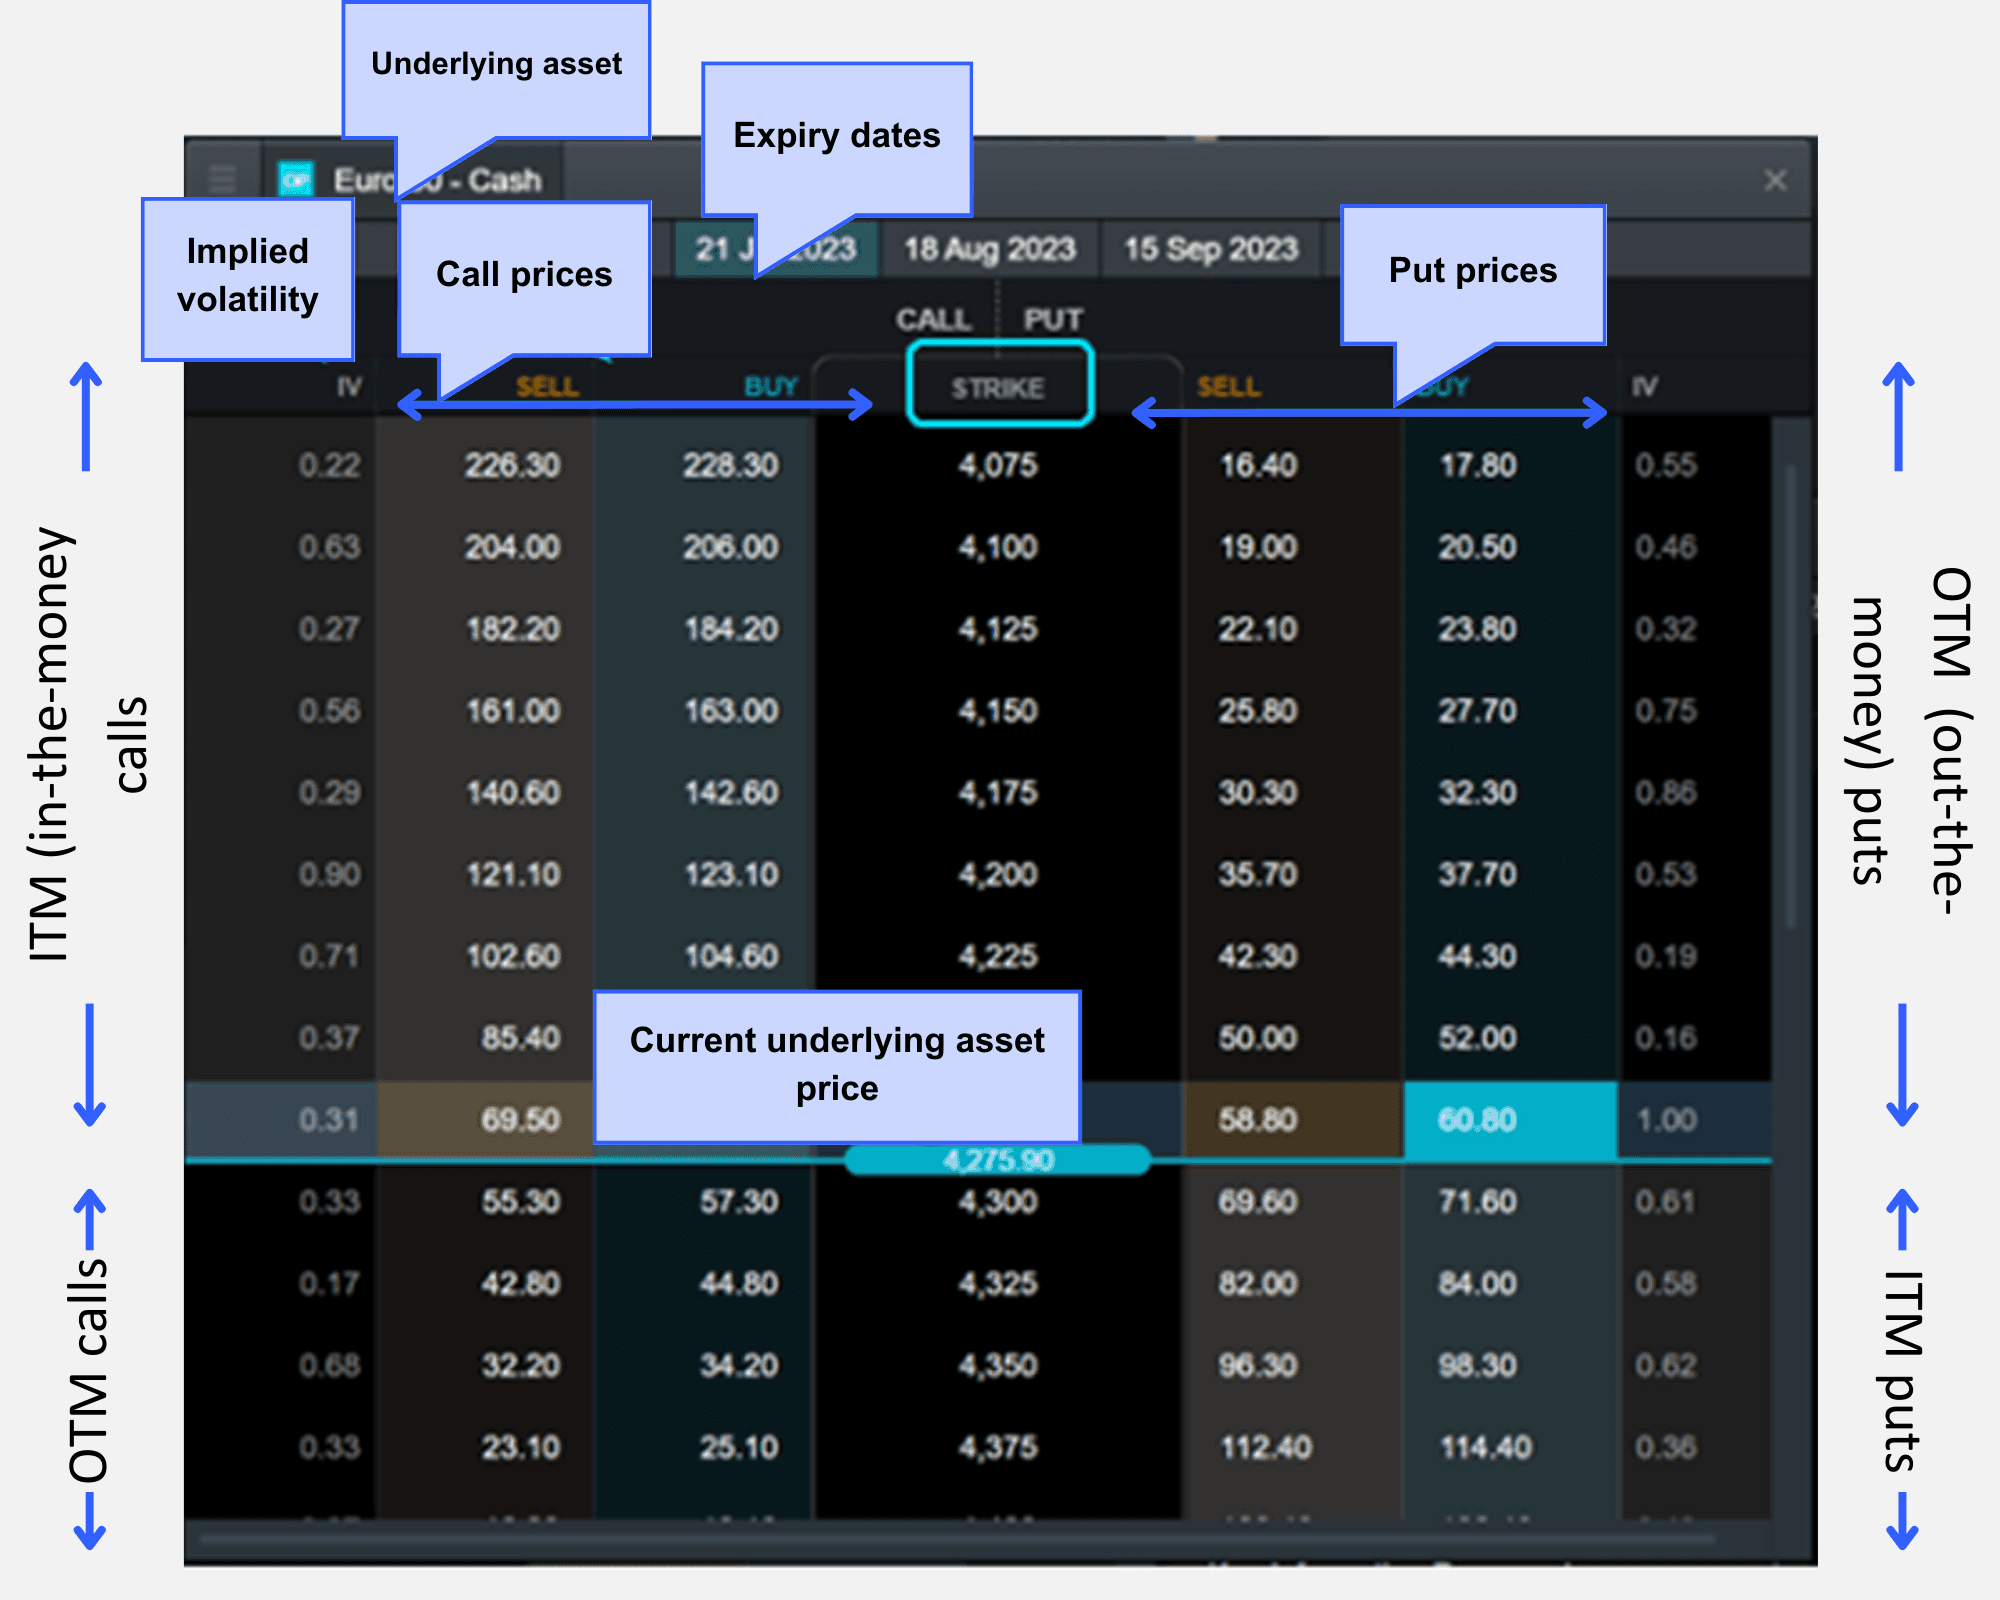Click the CALL label above strike
The width and height of the screenshot is (2000, 1600).
933,319
